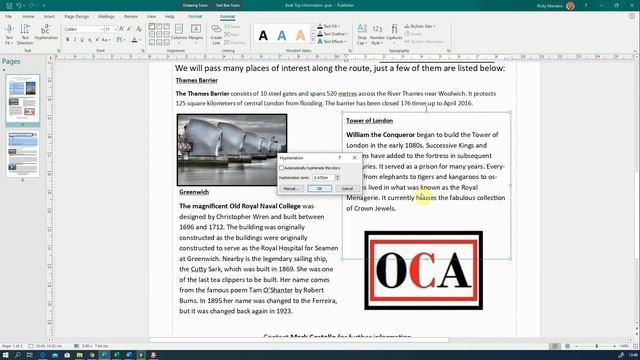Open the Margins dropdown
The image size is (640, 360).
196,34
